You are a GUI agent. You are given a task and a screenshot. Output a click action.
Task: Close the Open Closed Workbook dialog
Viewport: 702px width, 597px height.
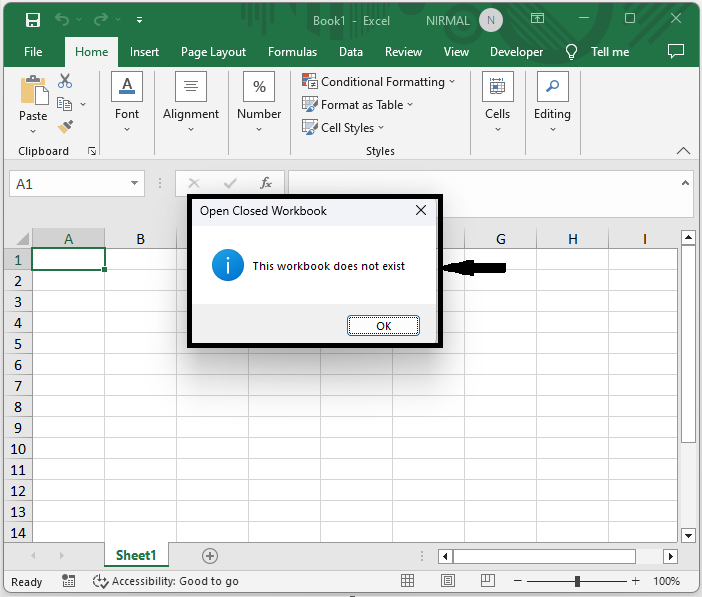click(421, 210)
